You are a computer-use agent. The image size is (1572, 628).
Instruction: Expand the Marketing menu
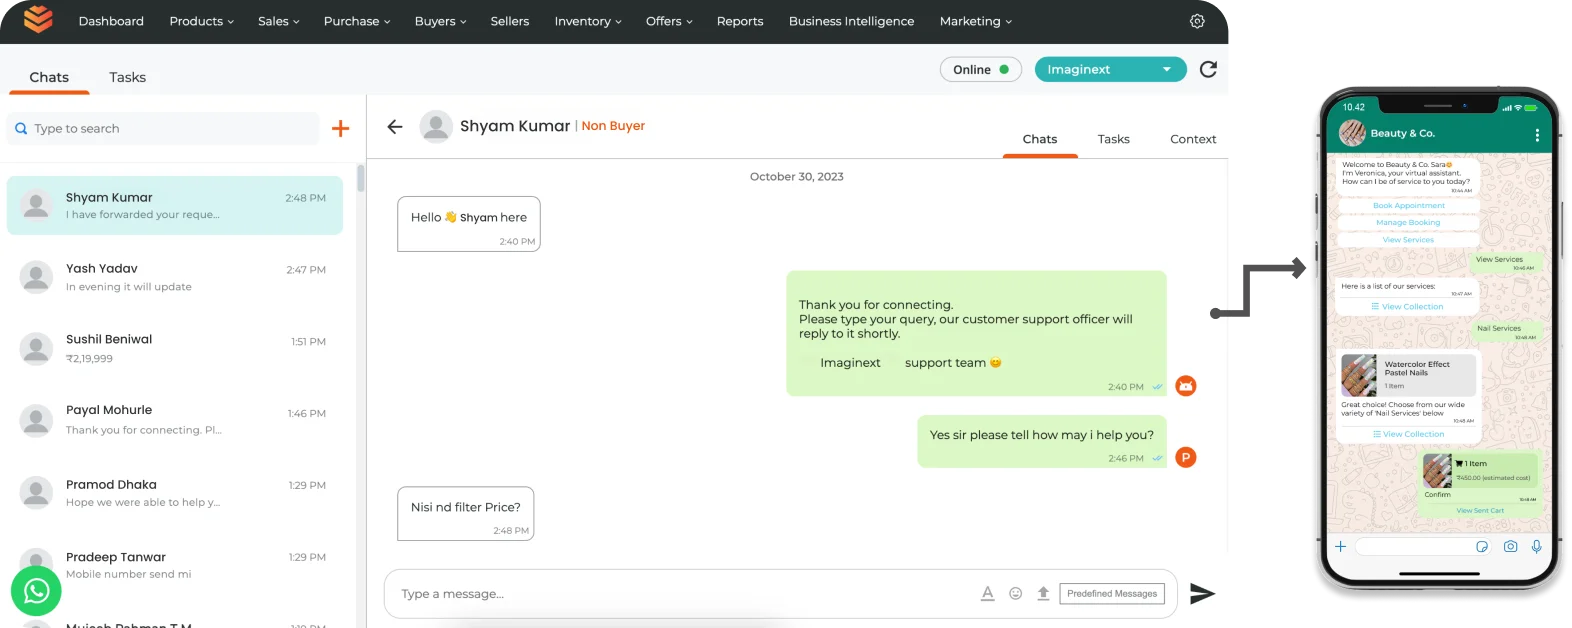pyautogui.click(x=975, y=21)
